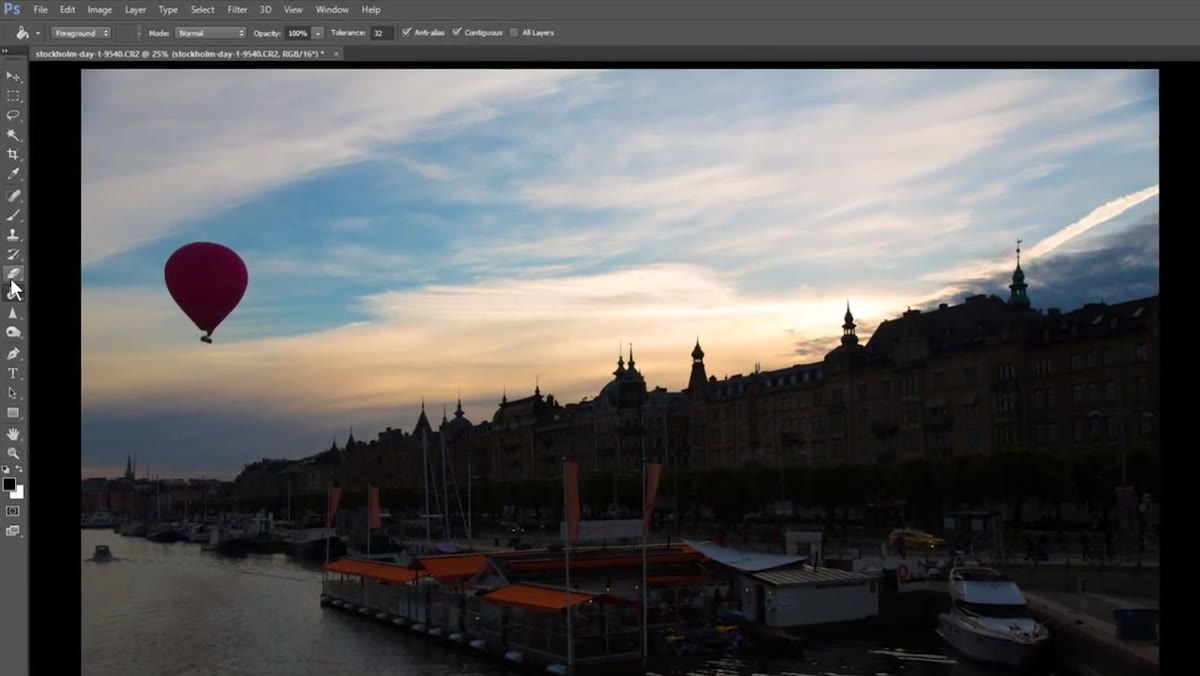This screenshot has width=1200, height=676.
Task: Open the Filter menu
Action: coord(238,9)
